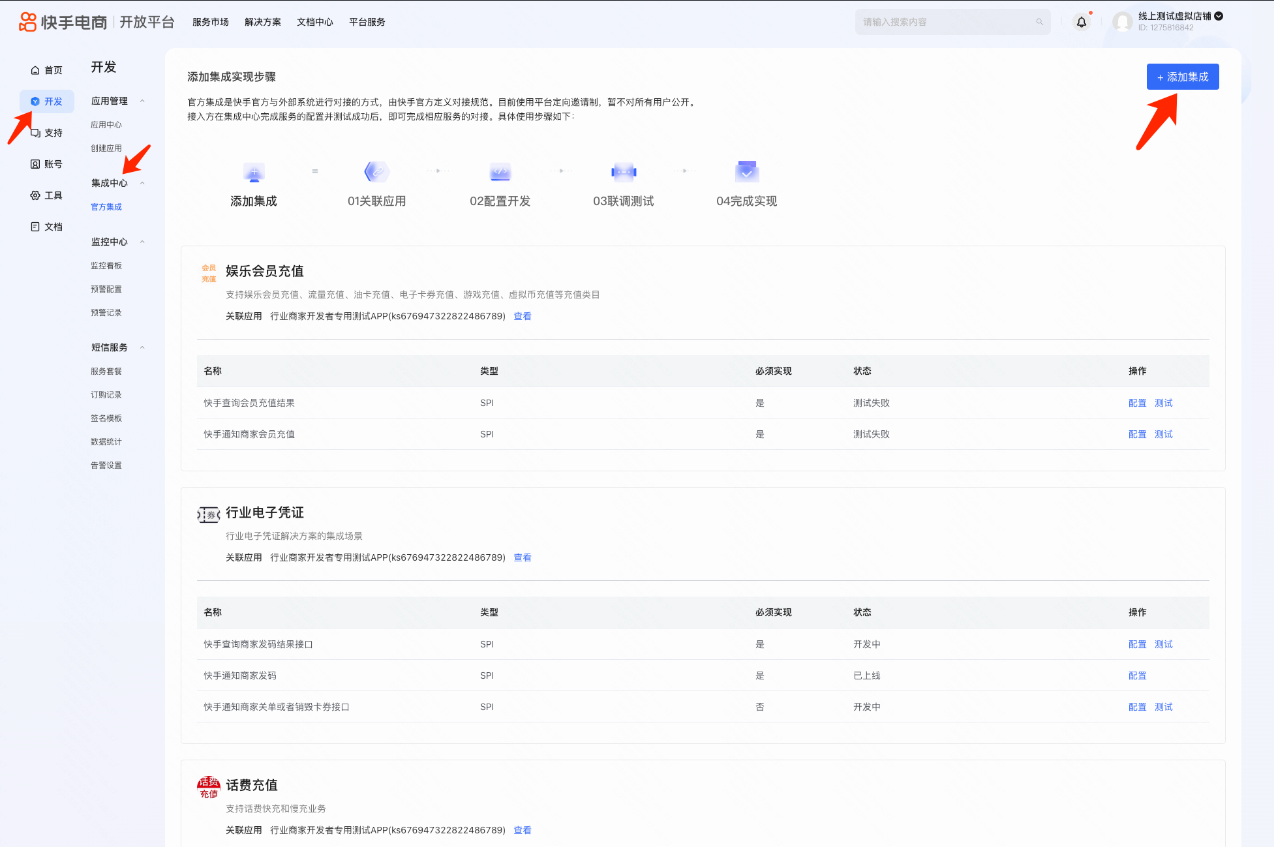Select 应用中心 in the sidebar

106,125
